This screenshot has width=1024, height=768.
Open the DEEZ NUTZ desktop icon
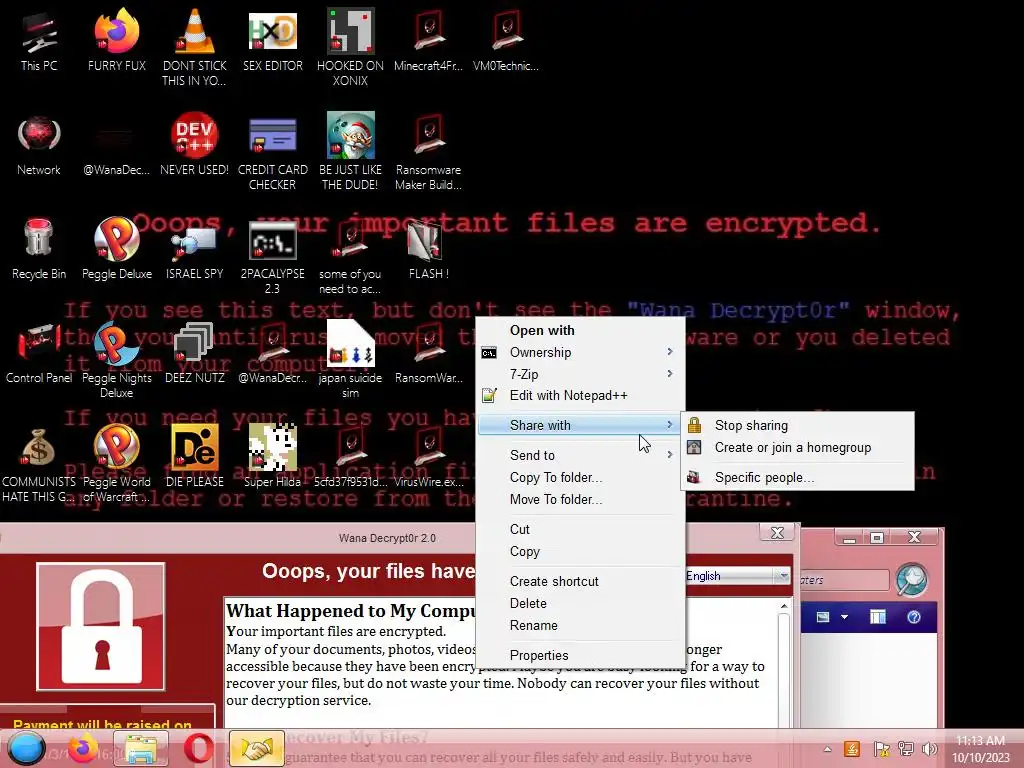[194, 353]
